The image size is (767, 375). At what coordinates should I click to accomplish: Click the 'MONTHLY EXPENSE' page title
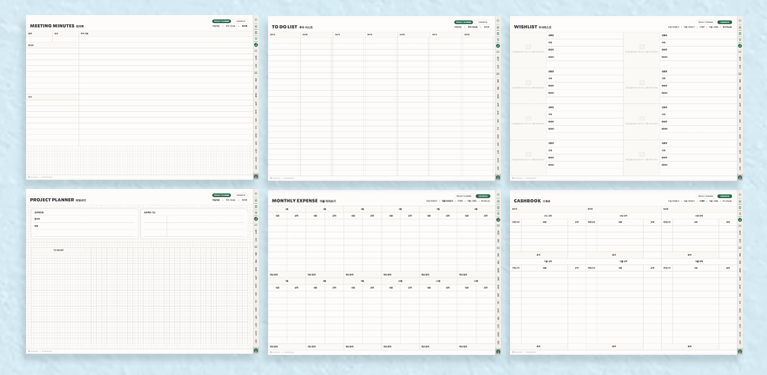294,201
